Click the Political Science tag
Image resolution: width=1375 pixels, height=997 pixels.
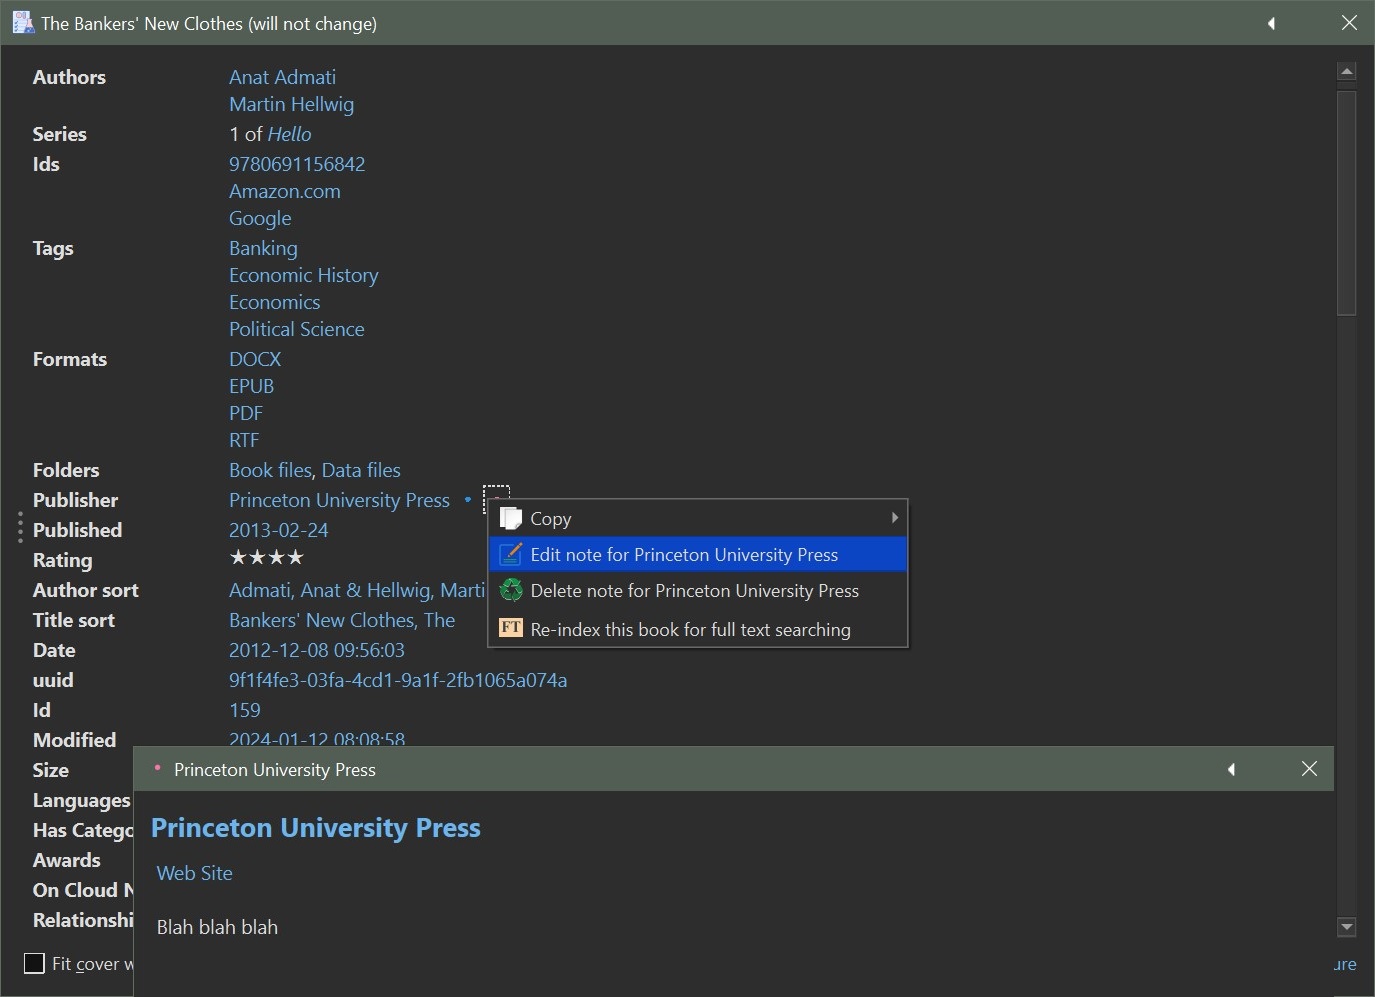(x=297, y=329)
